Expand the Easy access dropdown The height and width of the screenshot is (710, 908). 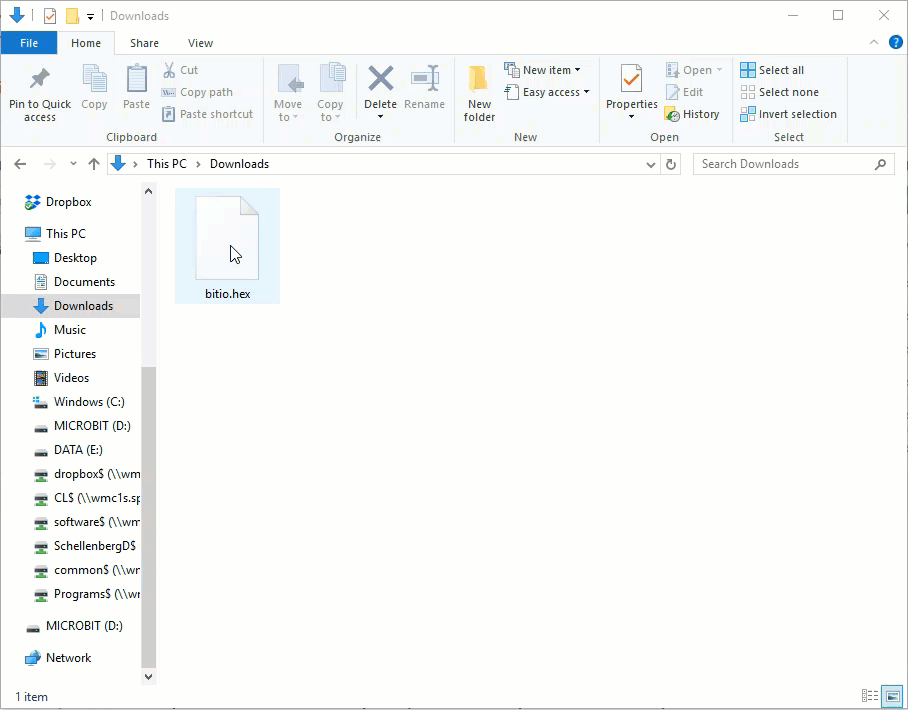tap(549, 92)
